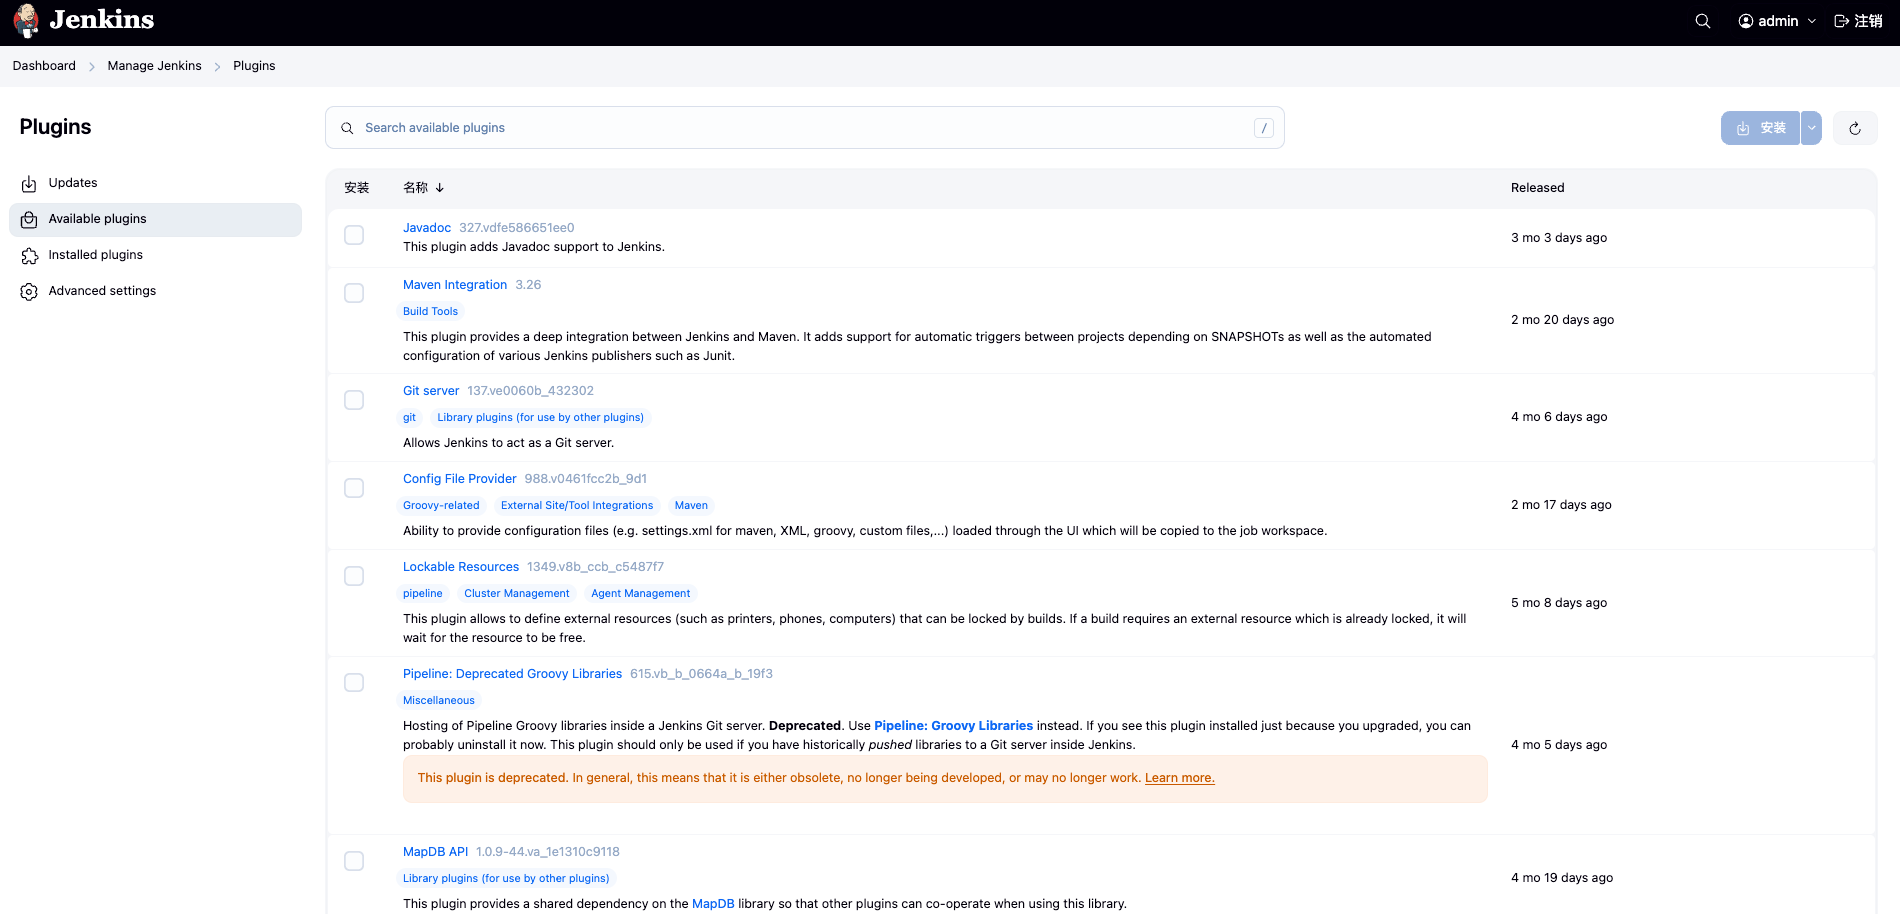The height and width of the screenshot is (914, 1900).
Task: Check Pipeline: Deprecated Groovy Libraries checkbox
Action: click(354, 683)
